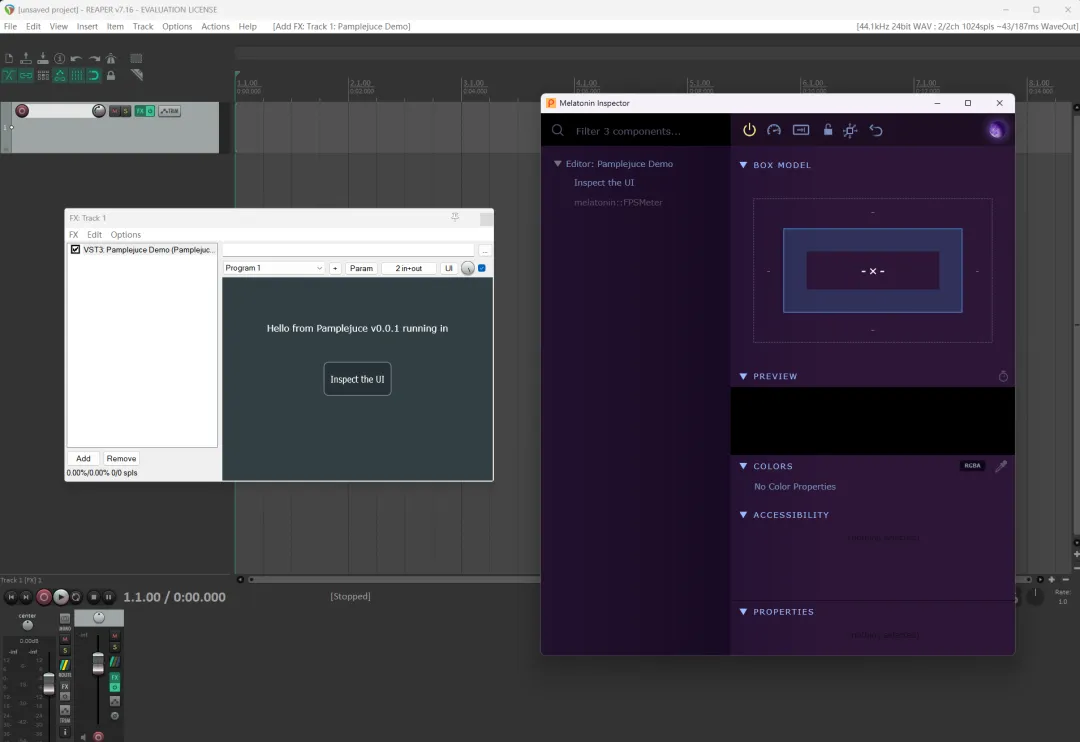The image size is (1080, 742).
Task: Collapse the ACCESSIBILITY section
Action: tap(743, 515)
